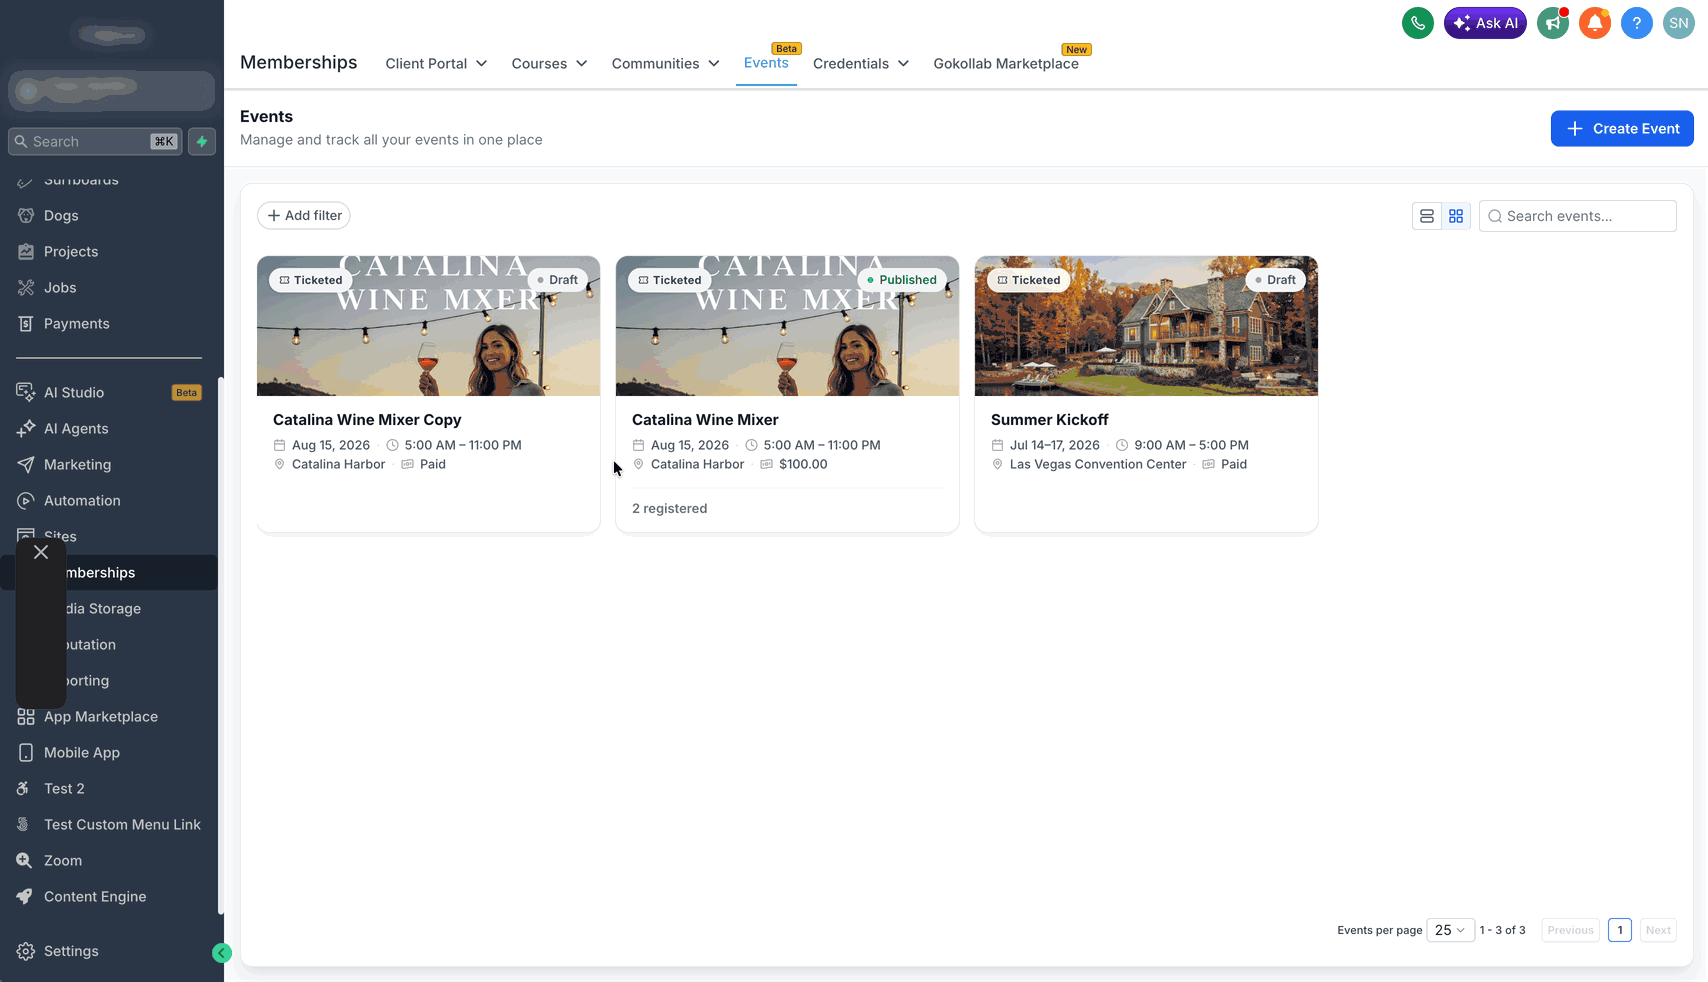Switch to list view layout

point(1427,216)
